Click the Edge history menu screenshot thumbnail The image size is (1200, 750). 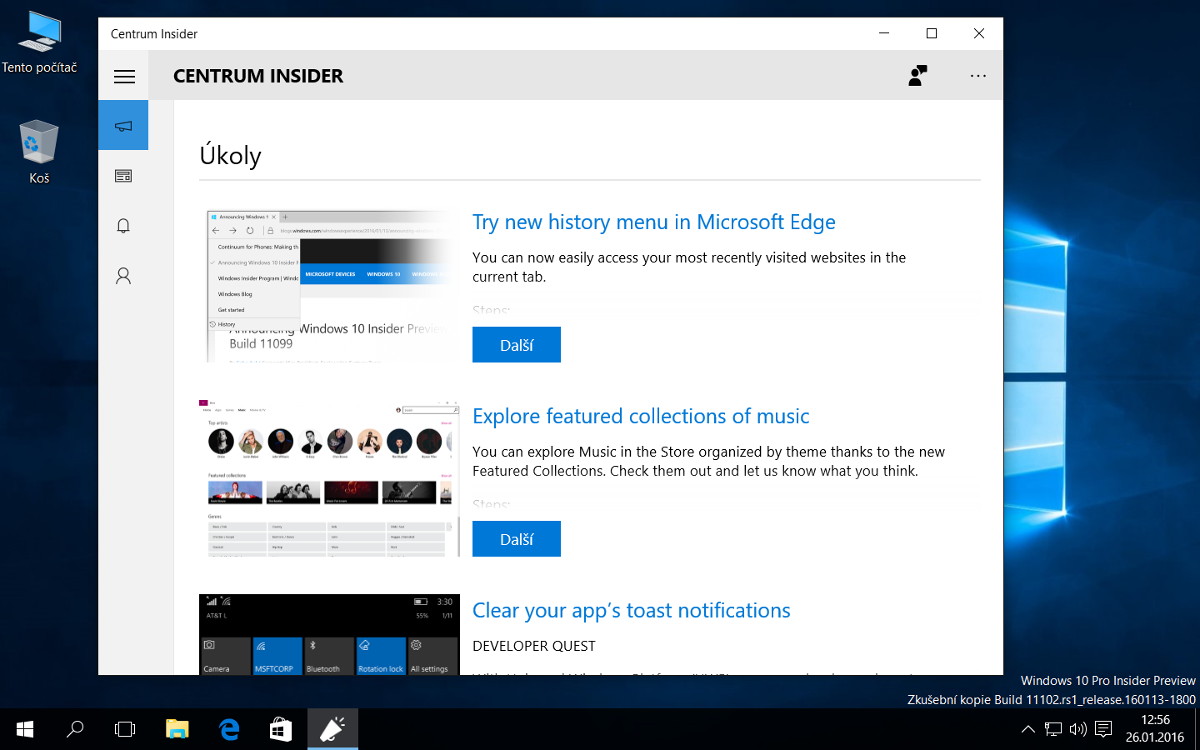(329, 286)
